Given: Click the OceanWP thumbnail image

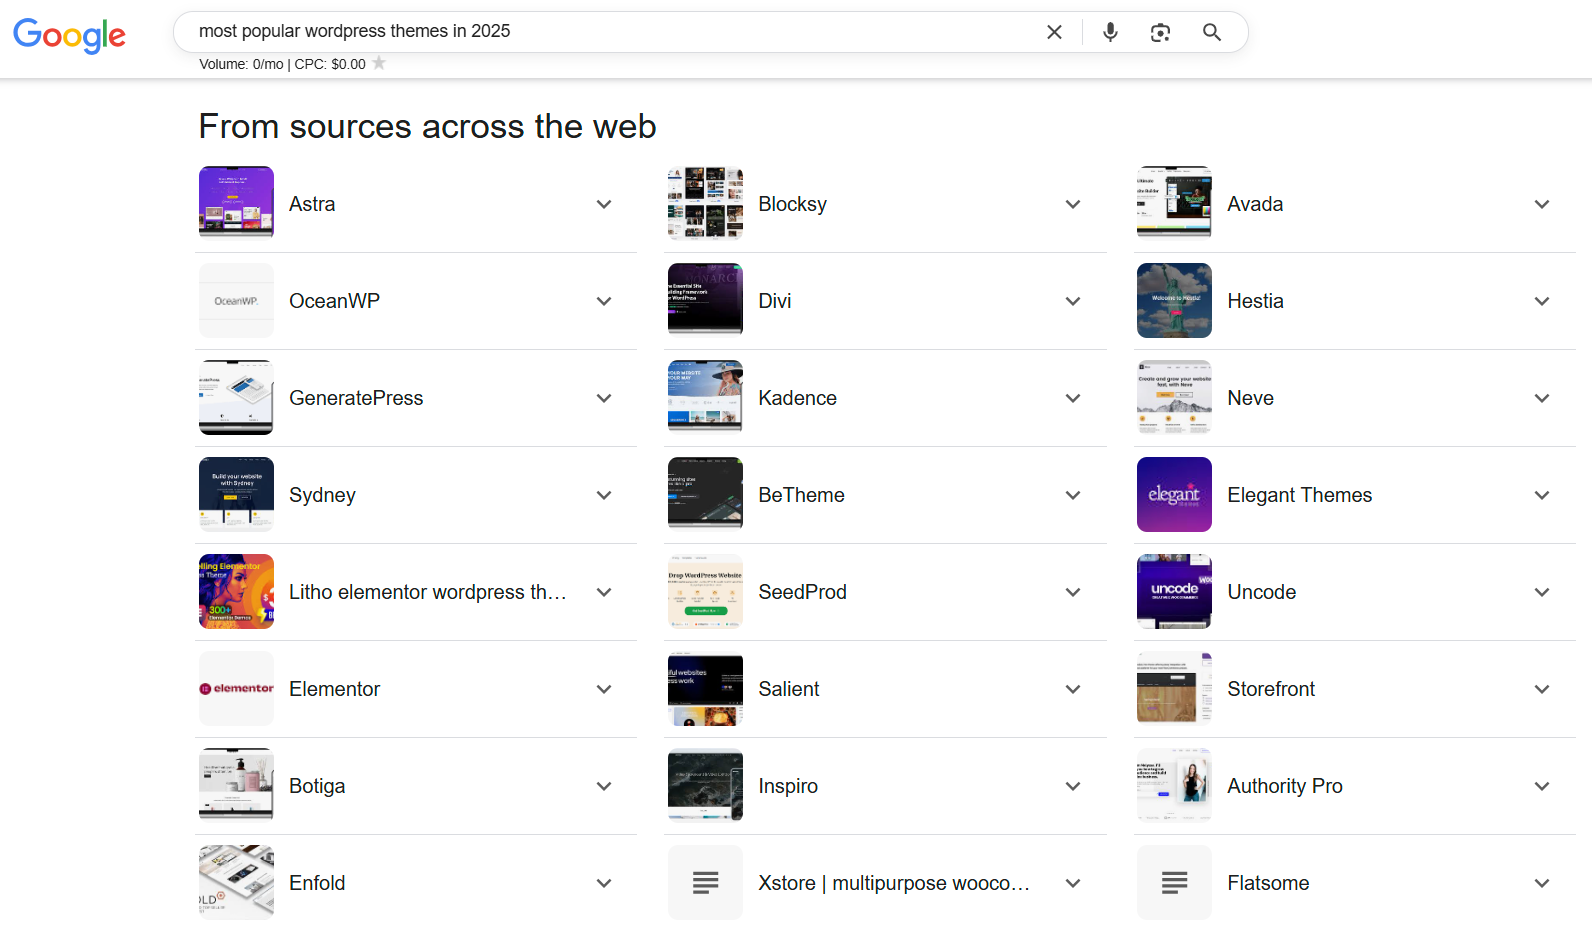Looking at the screenshot, I should (x=236, y=301).
